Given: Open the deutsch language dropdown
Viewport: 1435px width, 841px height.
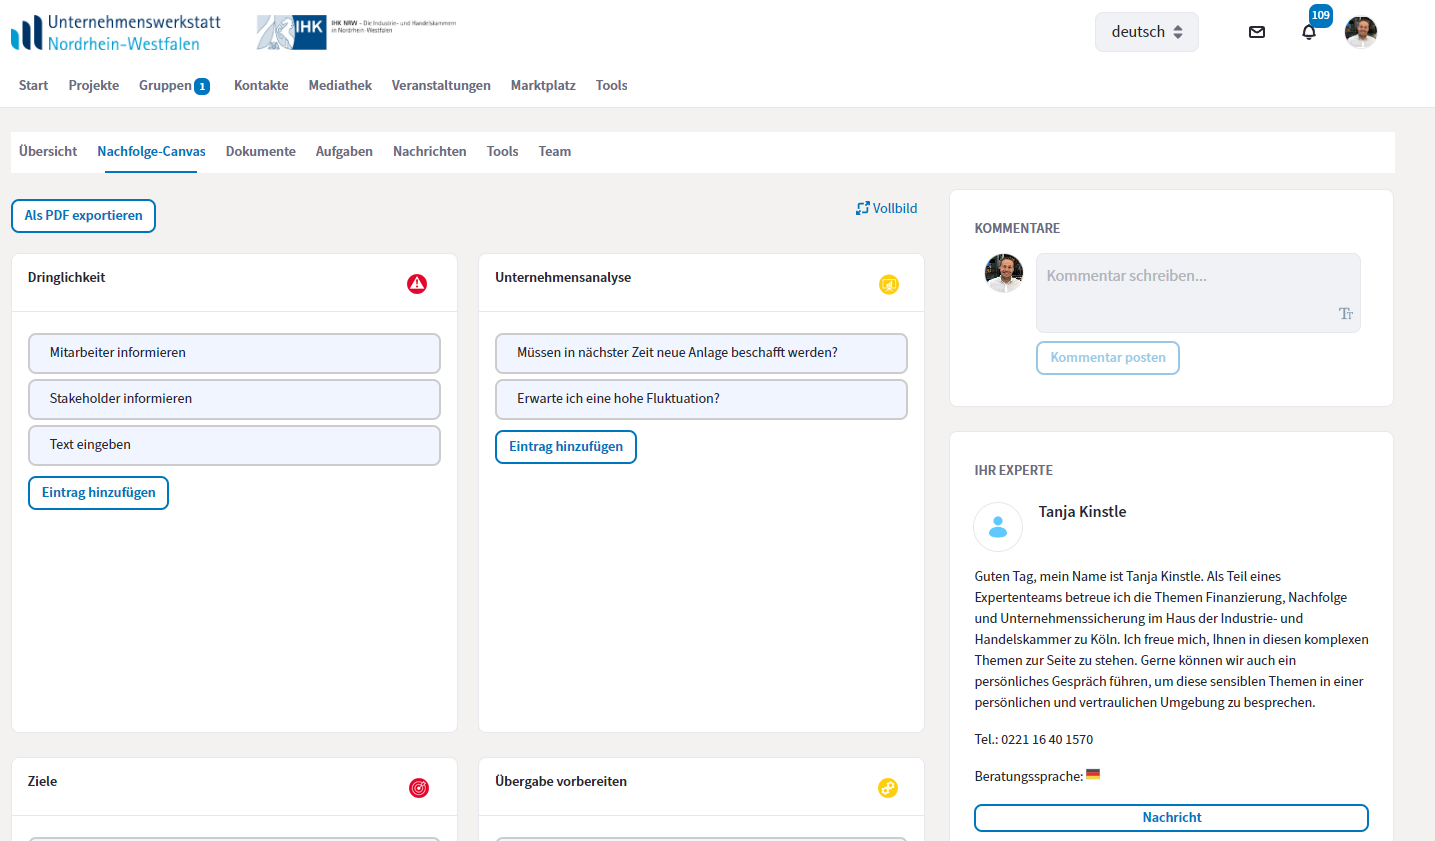Looking at the screenshot, I should [x=1146, y=32].
